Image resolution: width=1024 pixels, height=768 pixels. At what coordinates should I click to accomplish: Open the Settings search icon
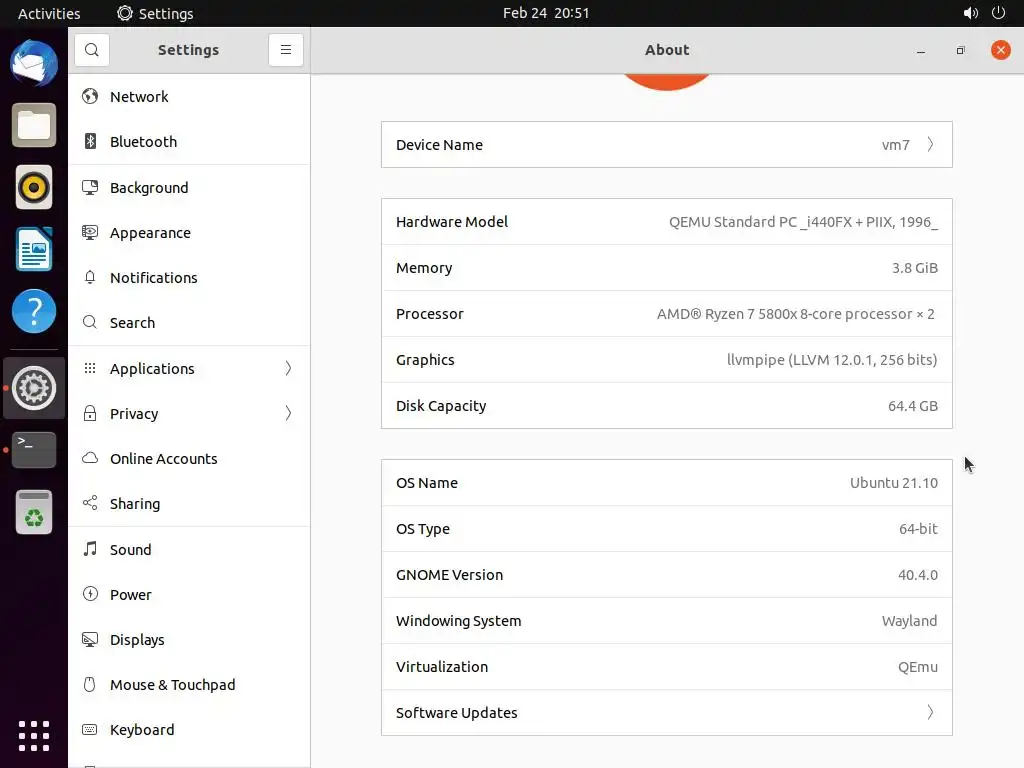[x=91, y=50]
